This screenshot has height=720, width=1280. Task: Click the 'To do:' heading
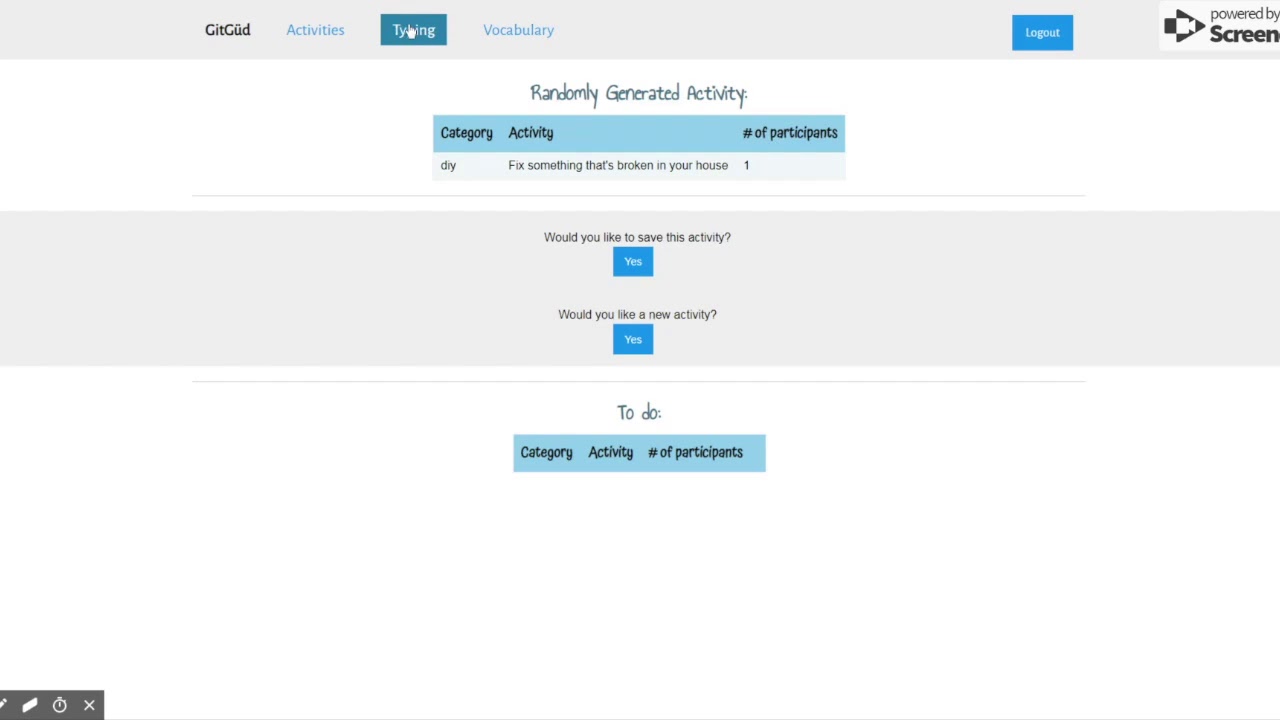click(x=639, y=412)
